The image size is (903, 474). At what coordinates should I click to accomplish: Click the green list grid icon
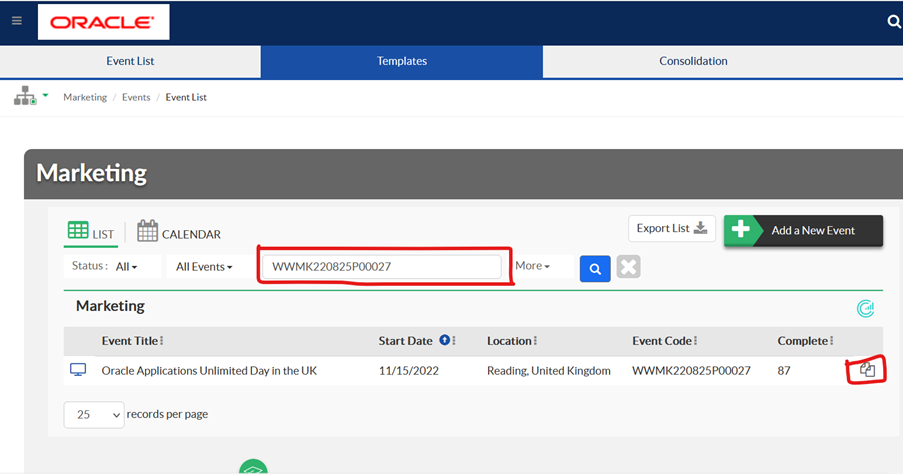[78, 230]
